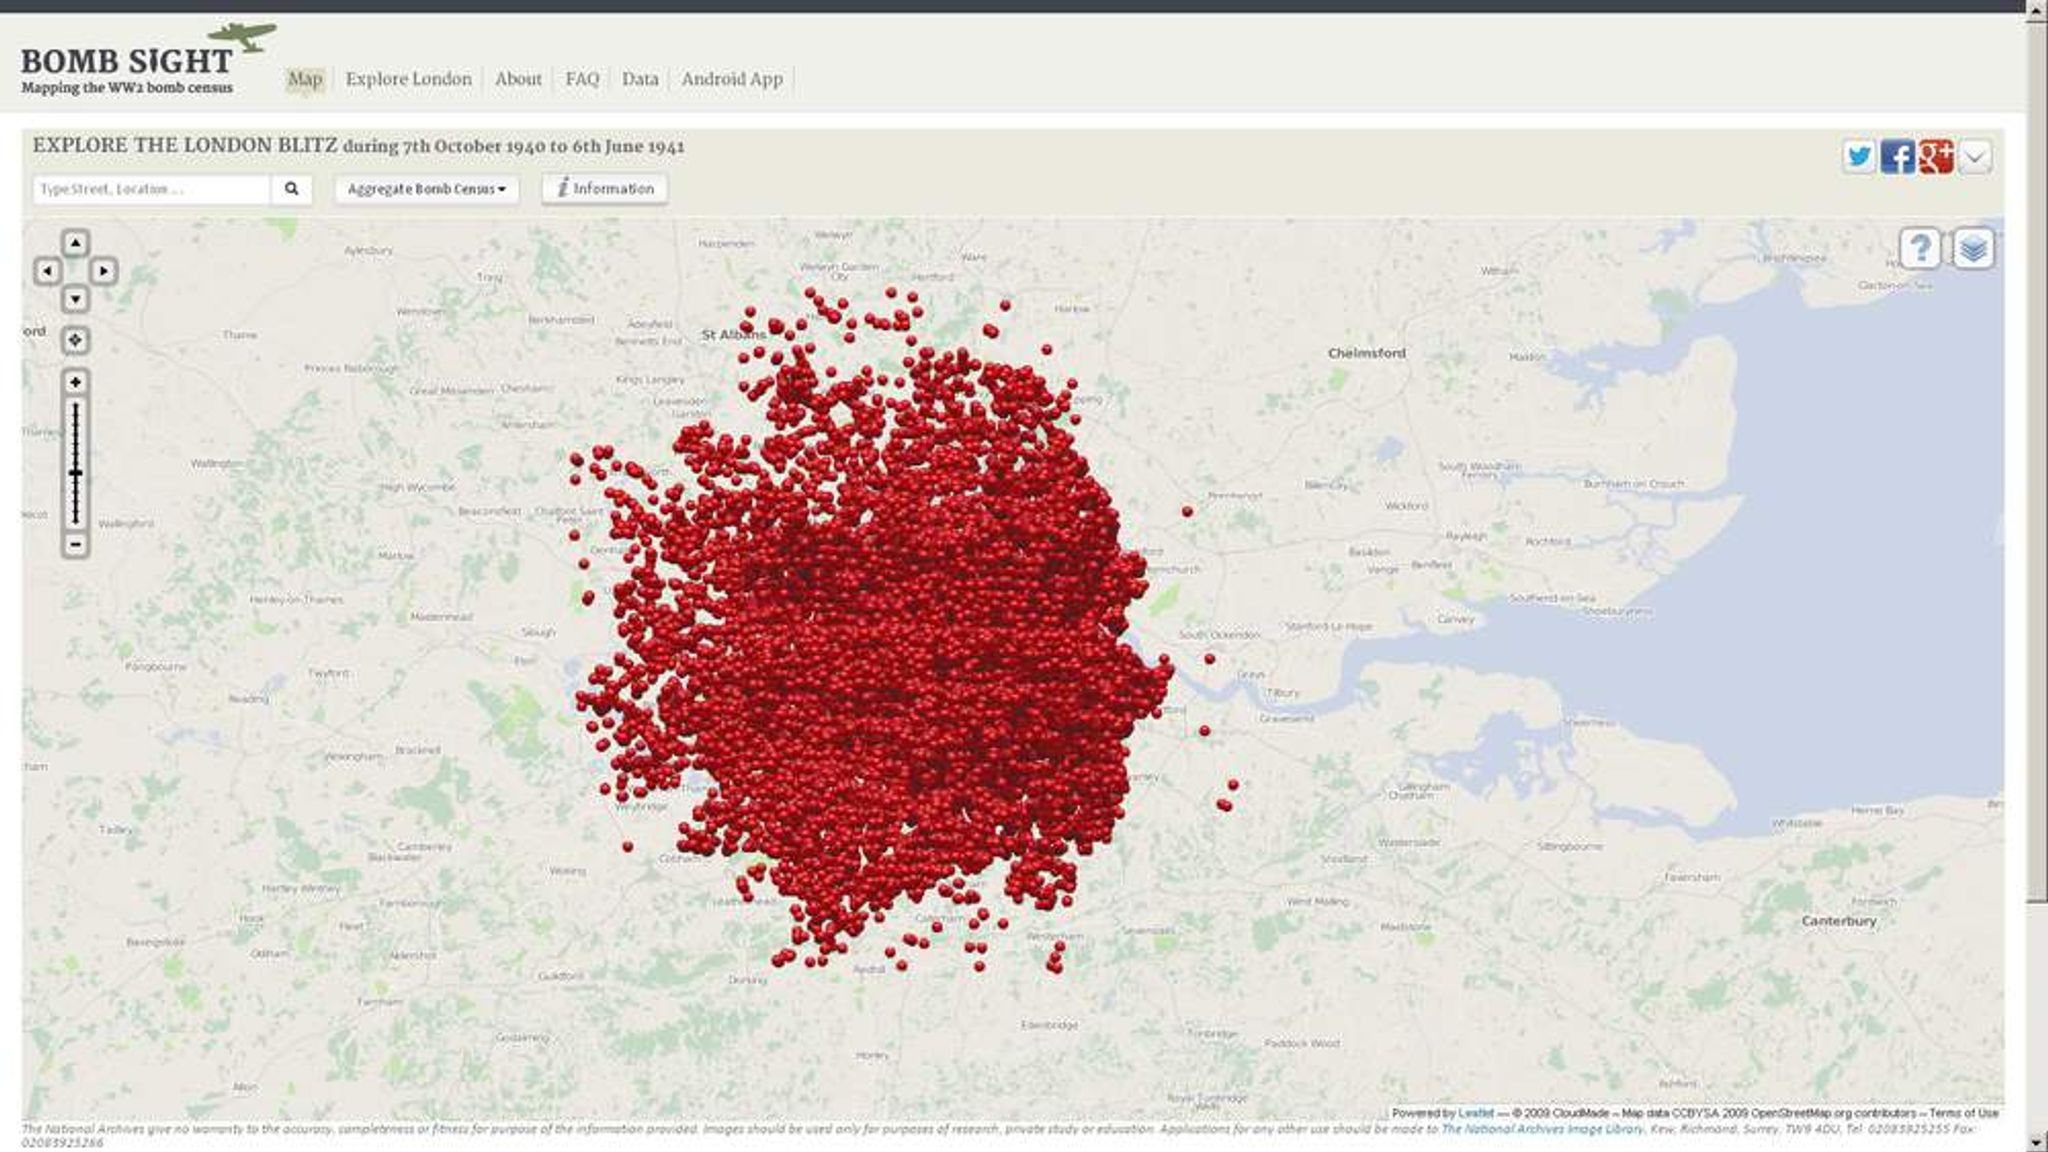The height and width of the screenshot is (1152, 2048).
Task: Click the map recenter crosshair button
Action: (x=75, y=340)
